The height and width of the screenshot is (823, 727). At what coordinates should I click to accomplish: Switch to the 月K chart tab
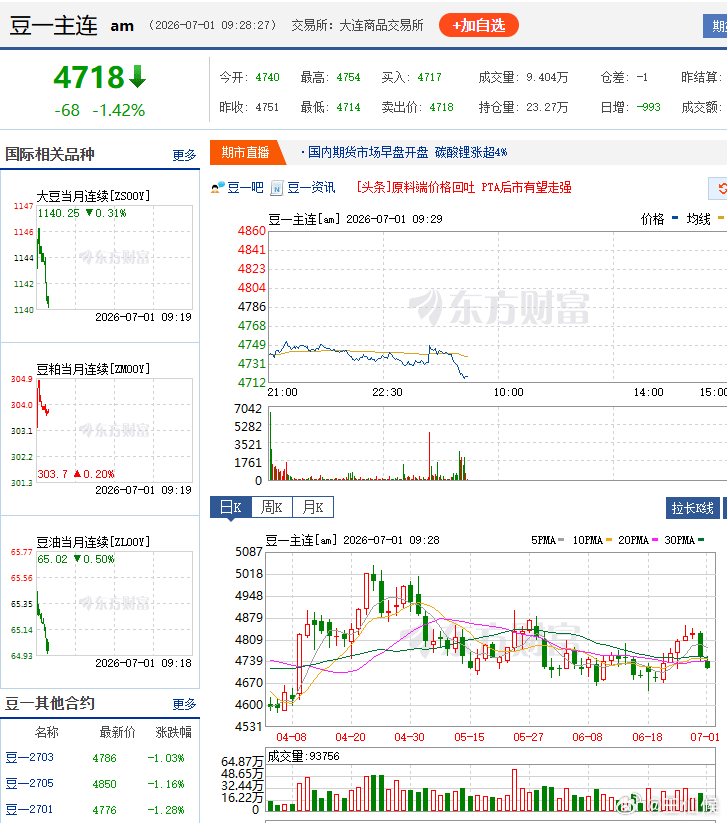tap(313, 508)
